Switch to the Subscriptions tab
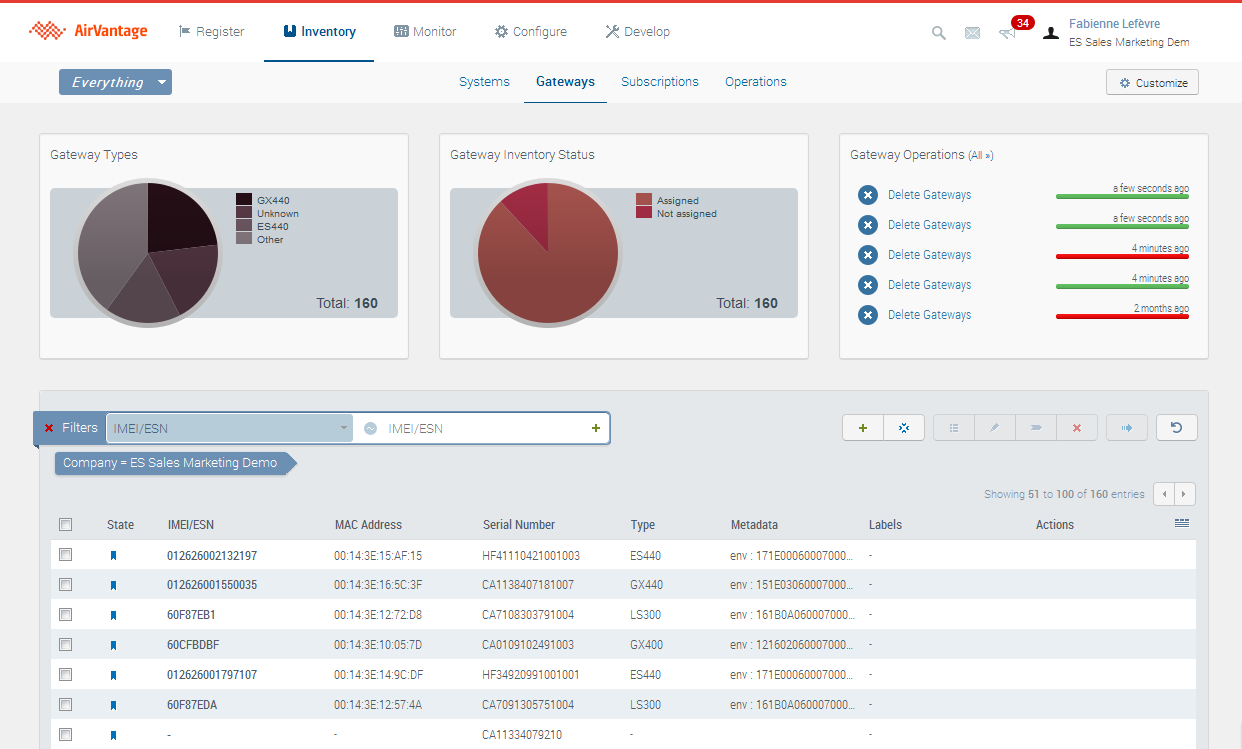Image resolution: width=1242 pixels, height=749 pixels. [x=660, y=82]
